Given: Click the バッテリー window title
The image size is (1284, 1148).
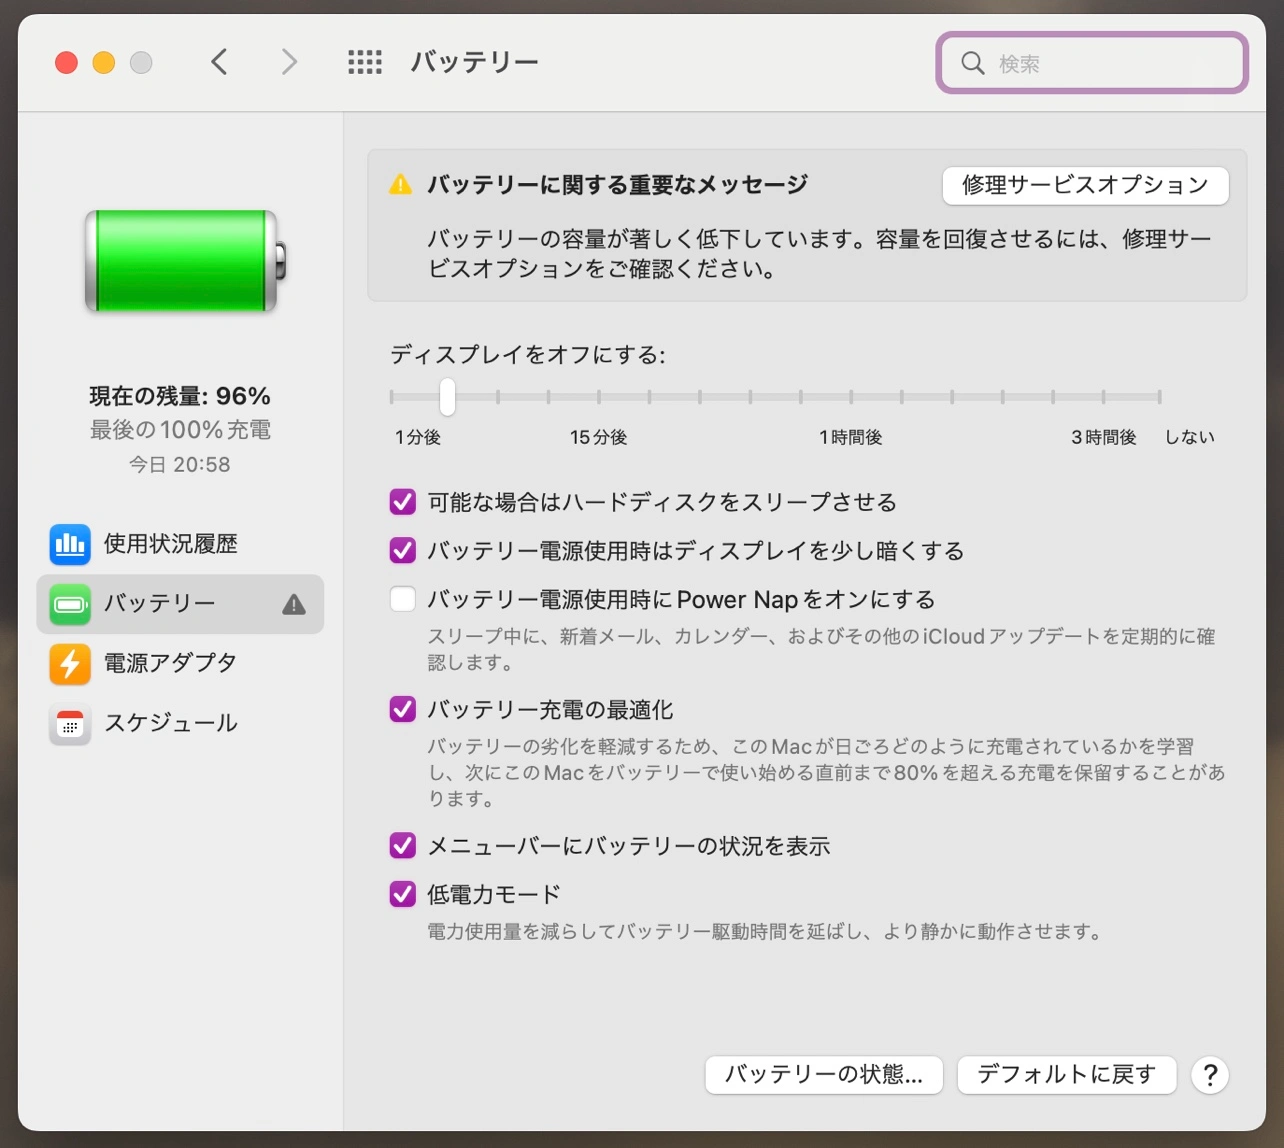Looking at the screenshot, I should (x=474, y=62).
